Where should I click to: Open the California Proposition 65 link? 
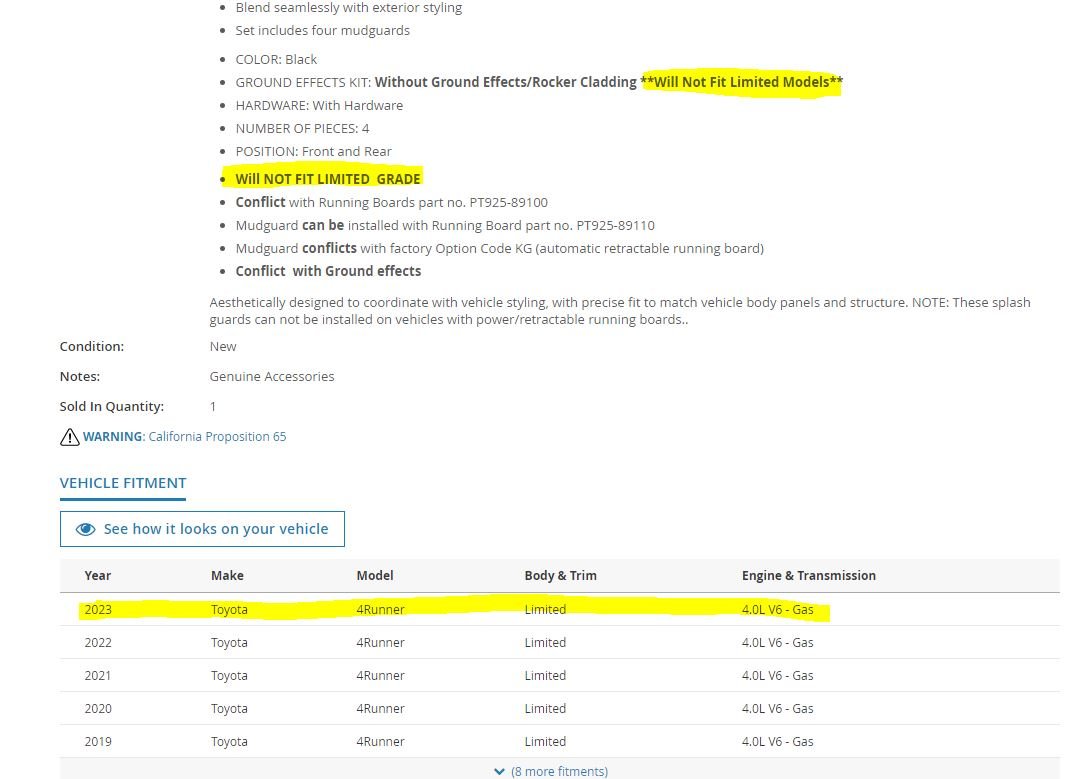(217, 437)
